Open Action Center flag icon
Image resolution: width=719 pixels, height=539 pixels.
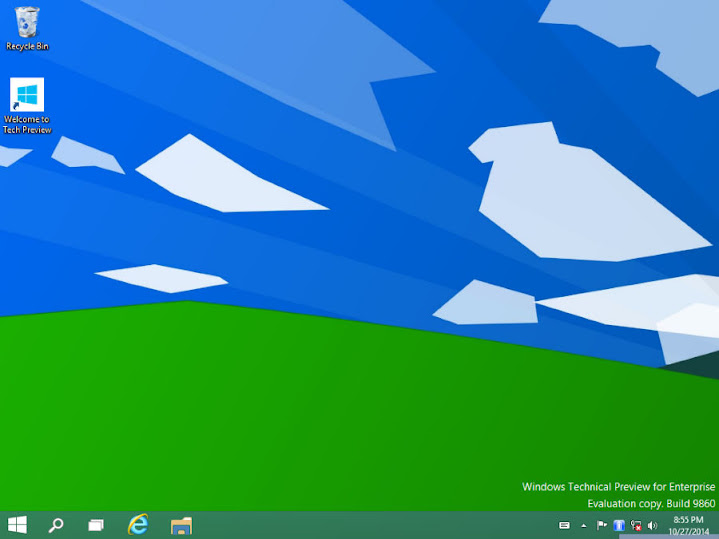coord(601,525)
